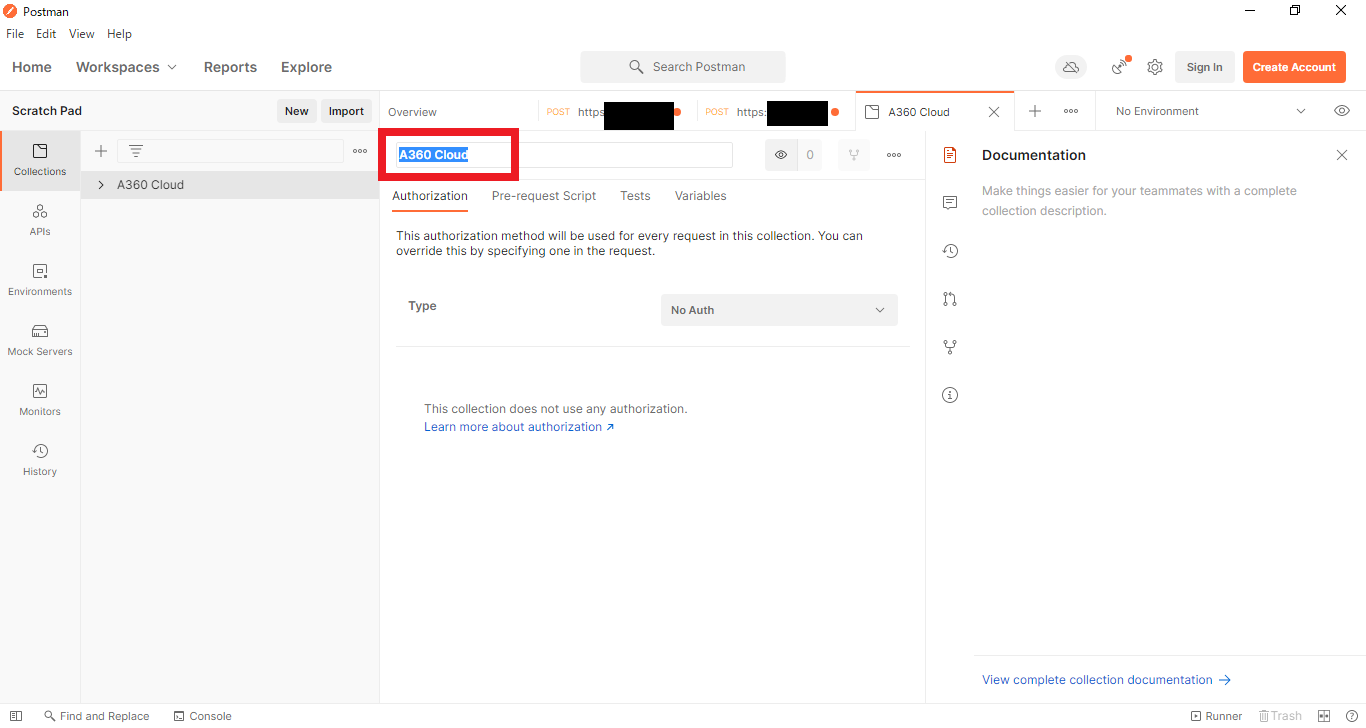
Task: Open the Collection Info icon
Action: coord(950,395)
